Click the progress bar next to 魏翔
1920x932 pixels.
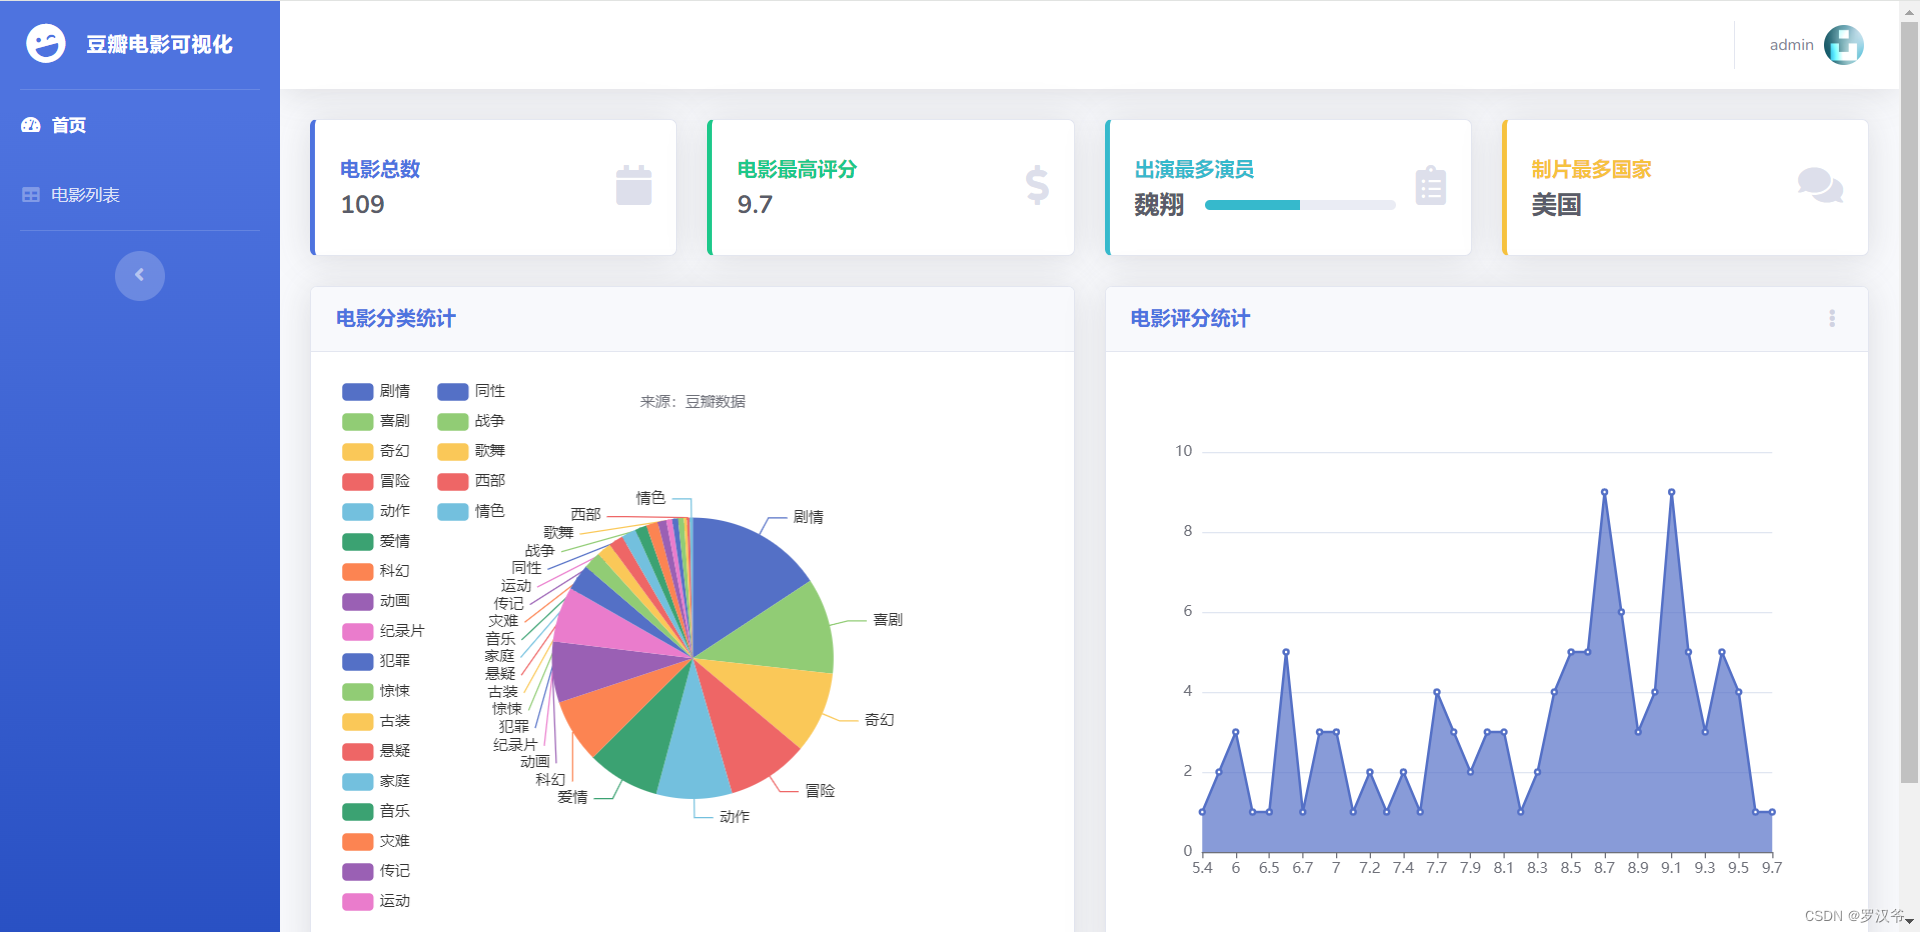1299,205
